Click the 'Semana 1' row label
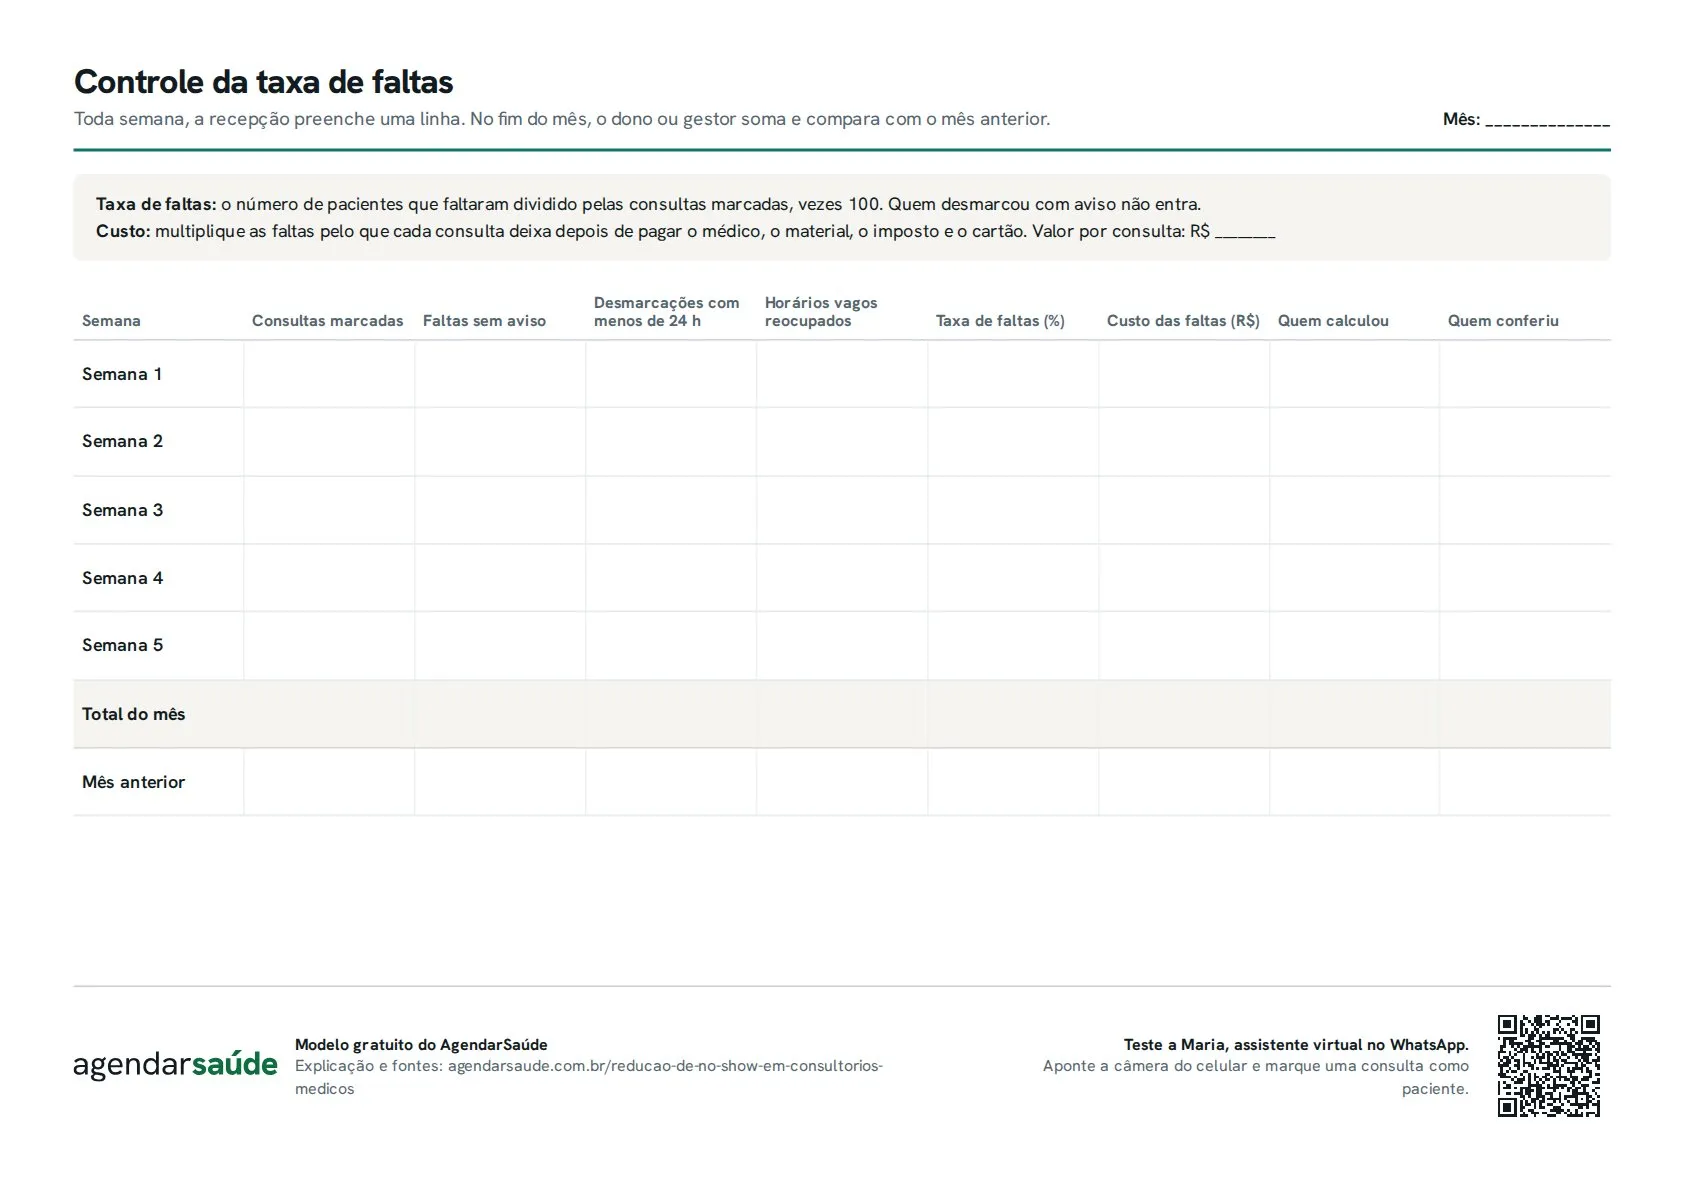1685x1191 pixels. pos(122,374)
